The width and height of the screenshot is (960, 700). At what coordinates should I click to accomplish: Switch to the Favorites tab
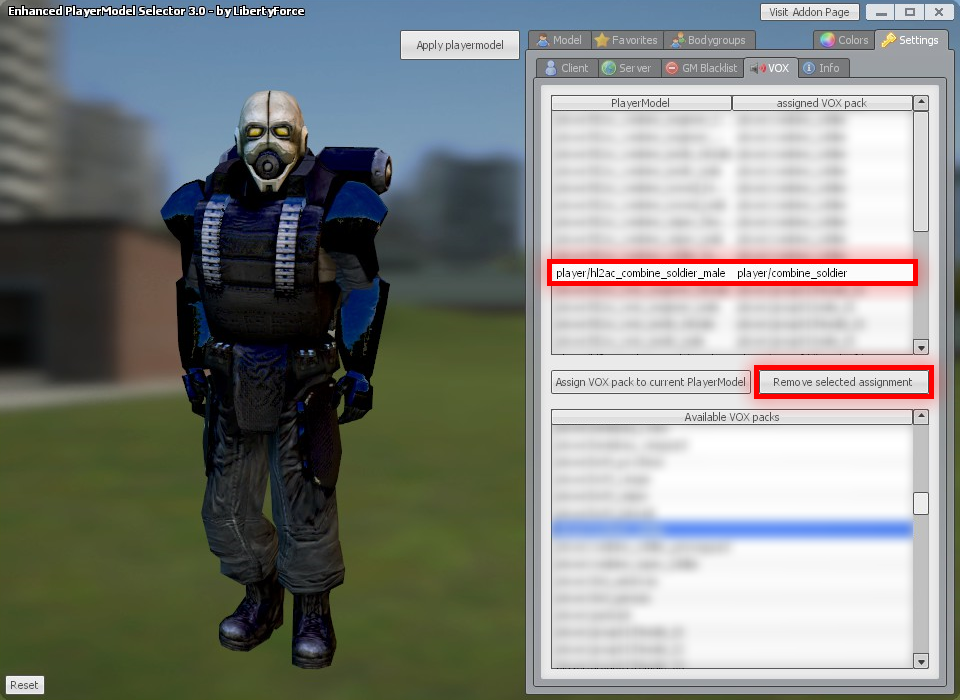click(626, 40)
